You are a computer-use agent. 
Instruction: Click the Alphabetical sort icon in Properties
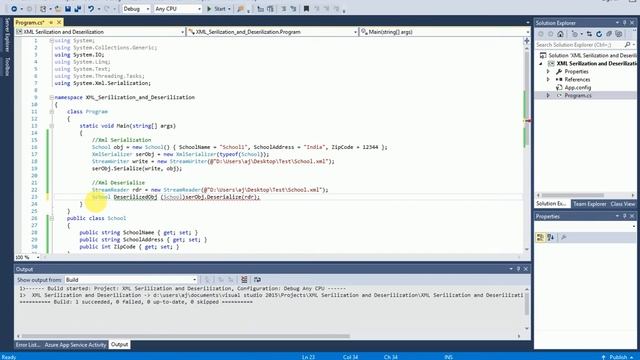tap(551, 237)
